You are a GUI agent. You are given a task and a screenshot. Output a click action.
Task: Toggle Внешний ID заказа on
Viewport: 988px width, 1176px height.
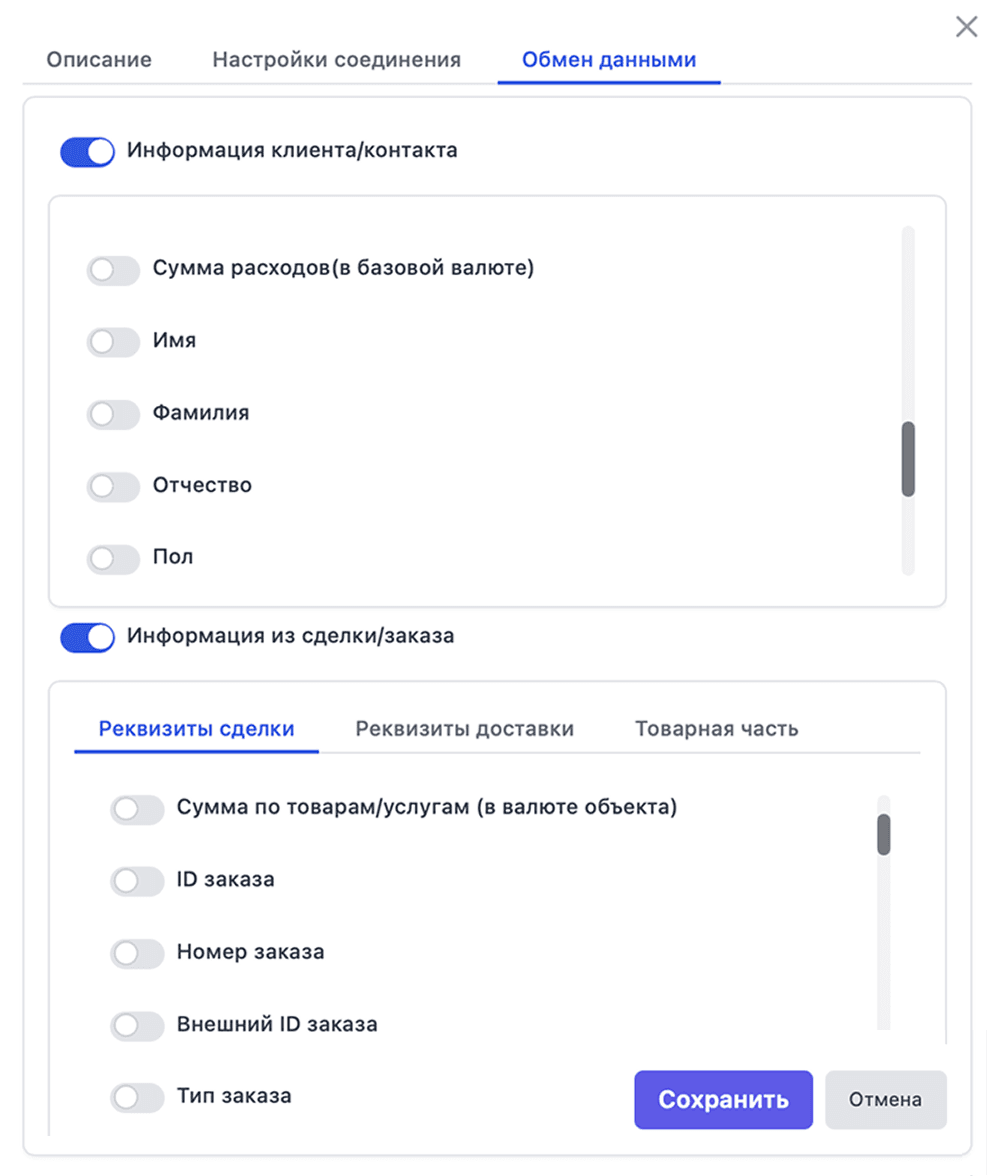tap(138, 1025)
